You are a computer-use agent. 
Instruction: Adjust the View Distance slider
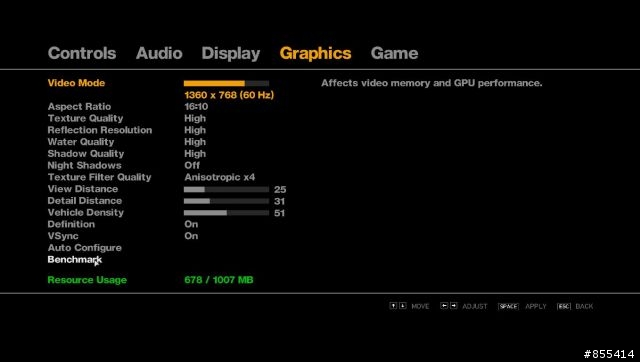[226, 189]
